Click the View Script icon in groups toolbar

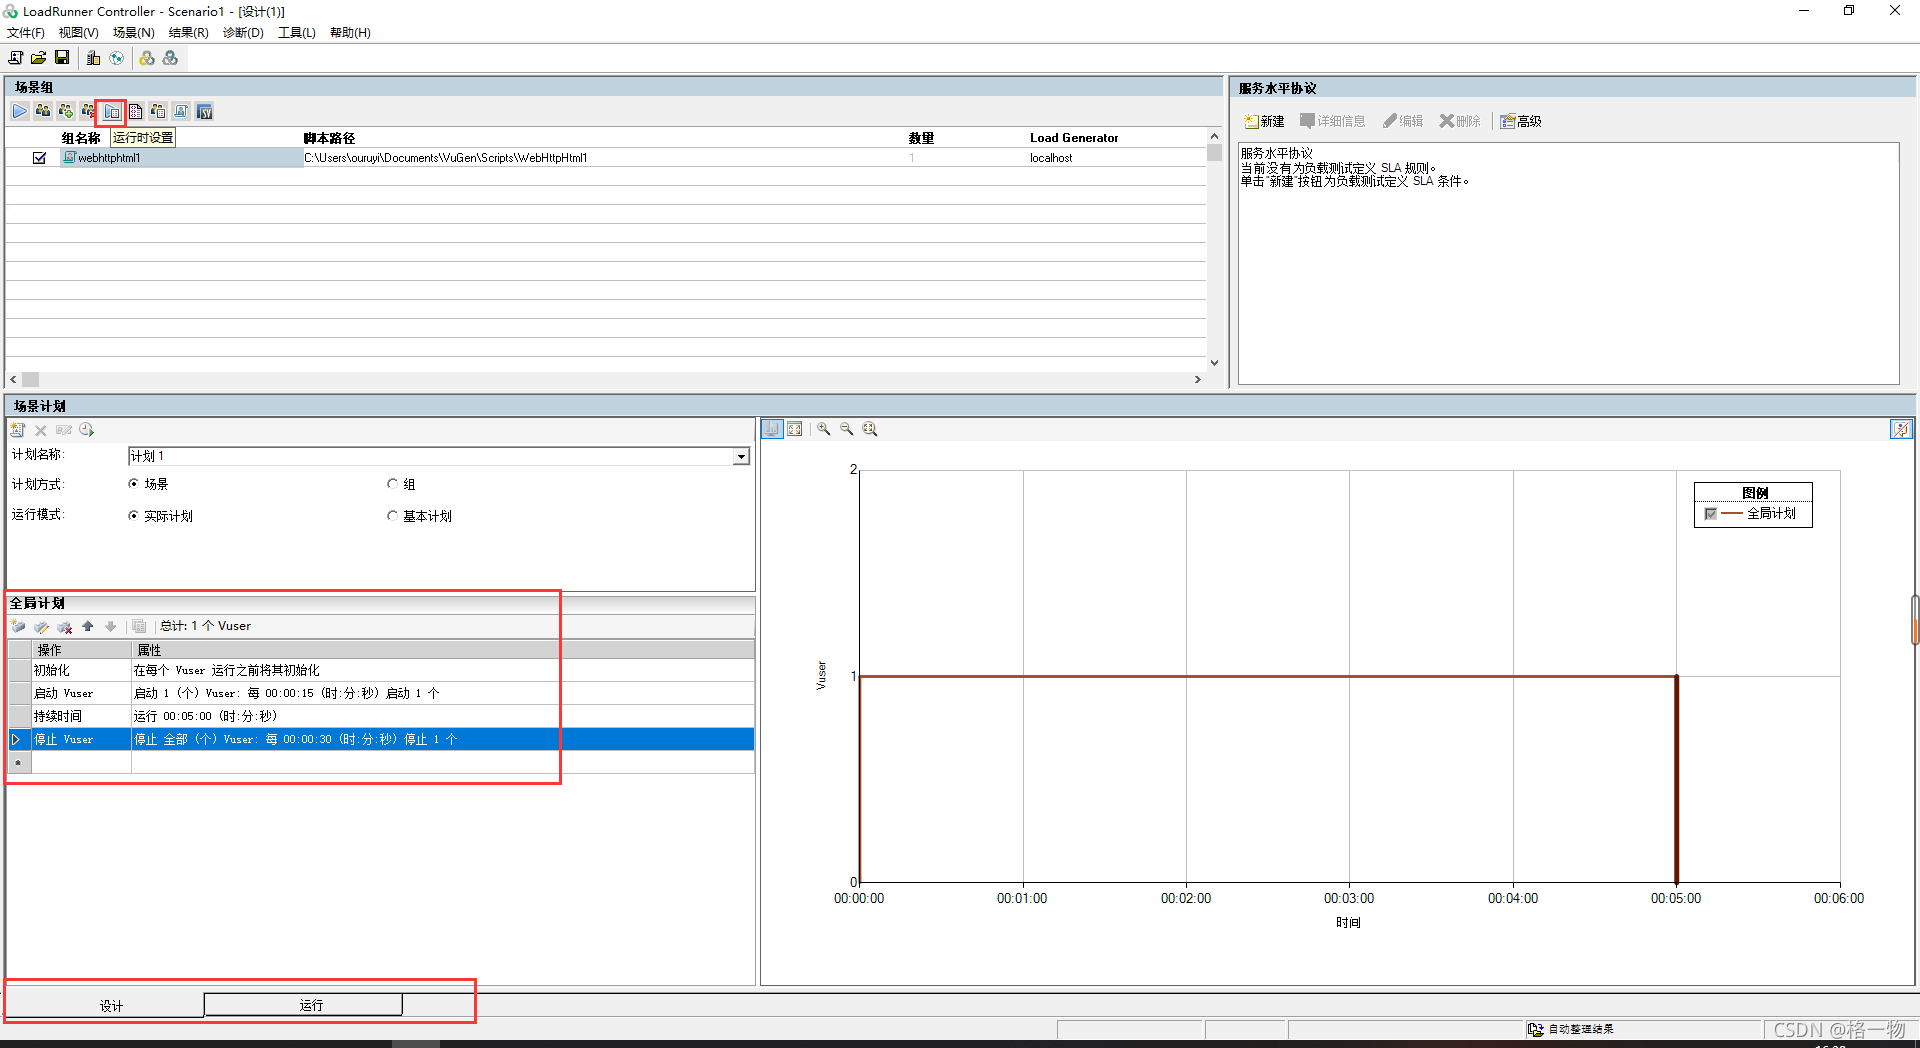181,111
